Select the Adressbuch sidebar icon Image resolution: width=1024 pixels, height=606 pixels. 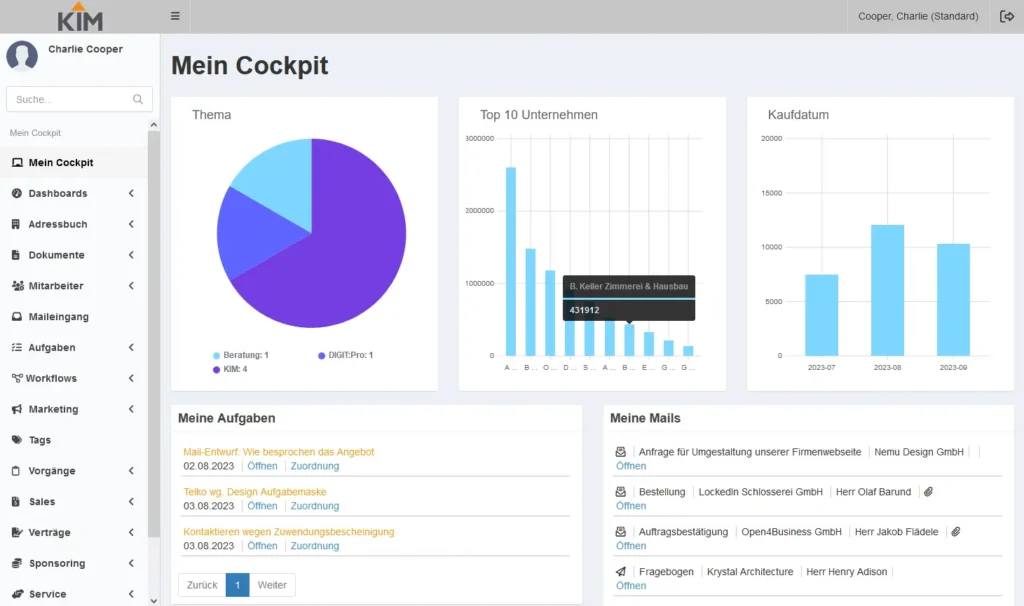[16, 224]
